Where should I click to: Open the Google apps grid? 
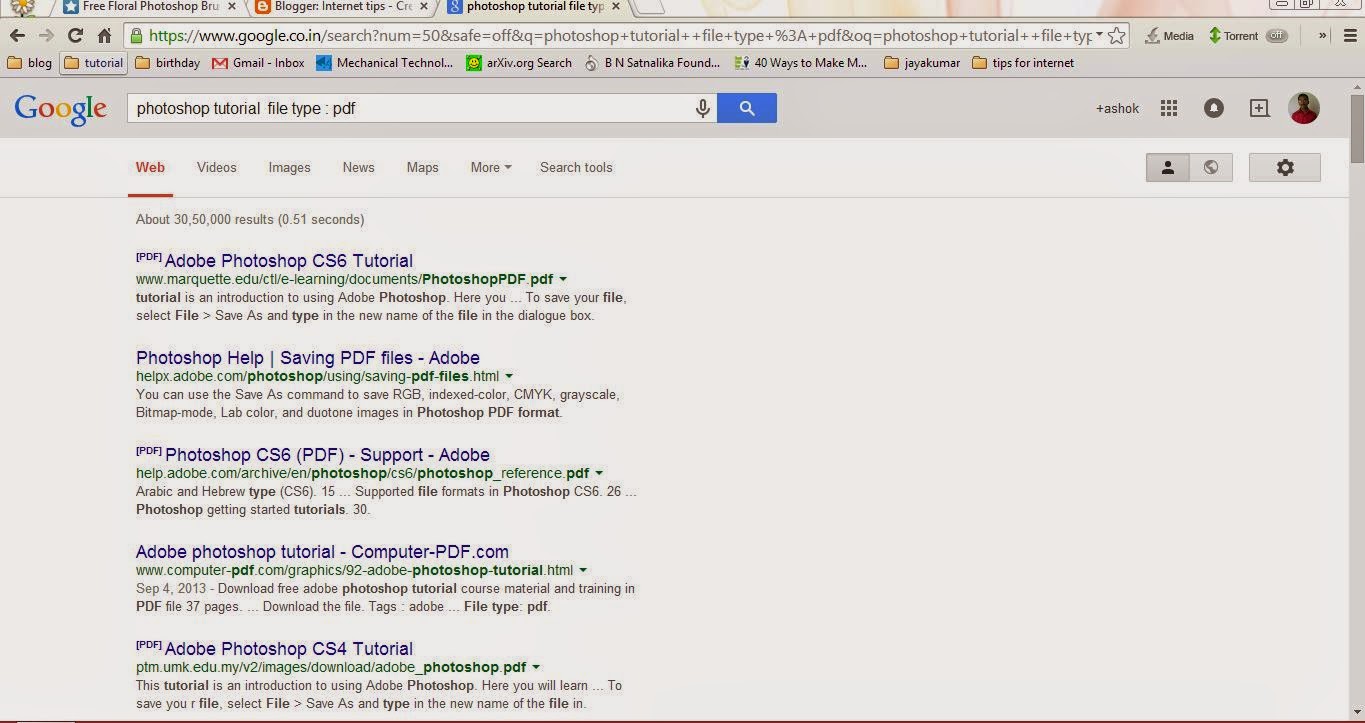coord(1168,108)
